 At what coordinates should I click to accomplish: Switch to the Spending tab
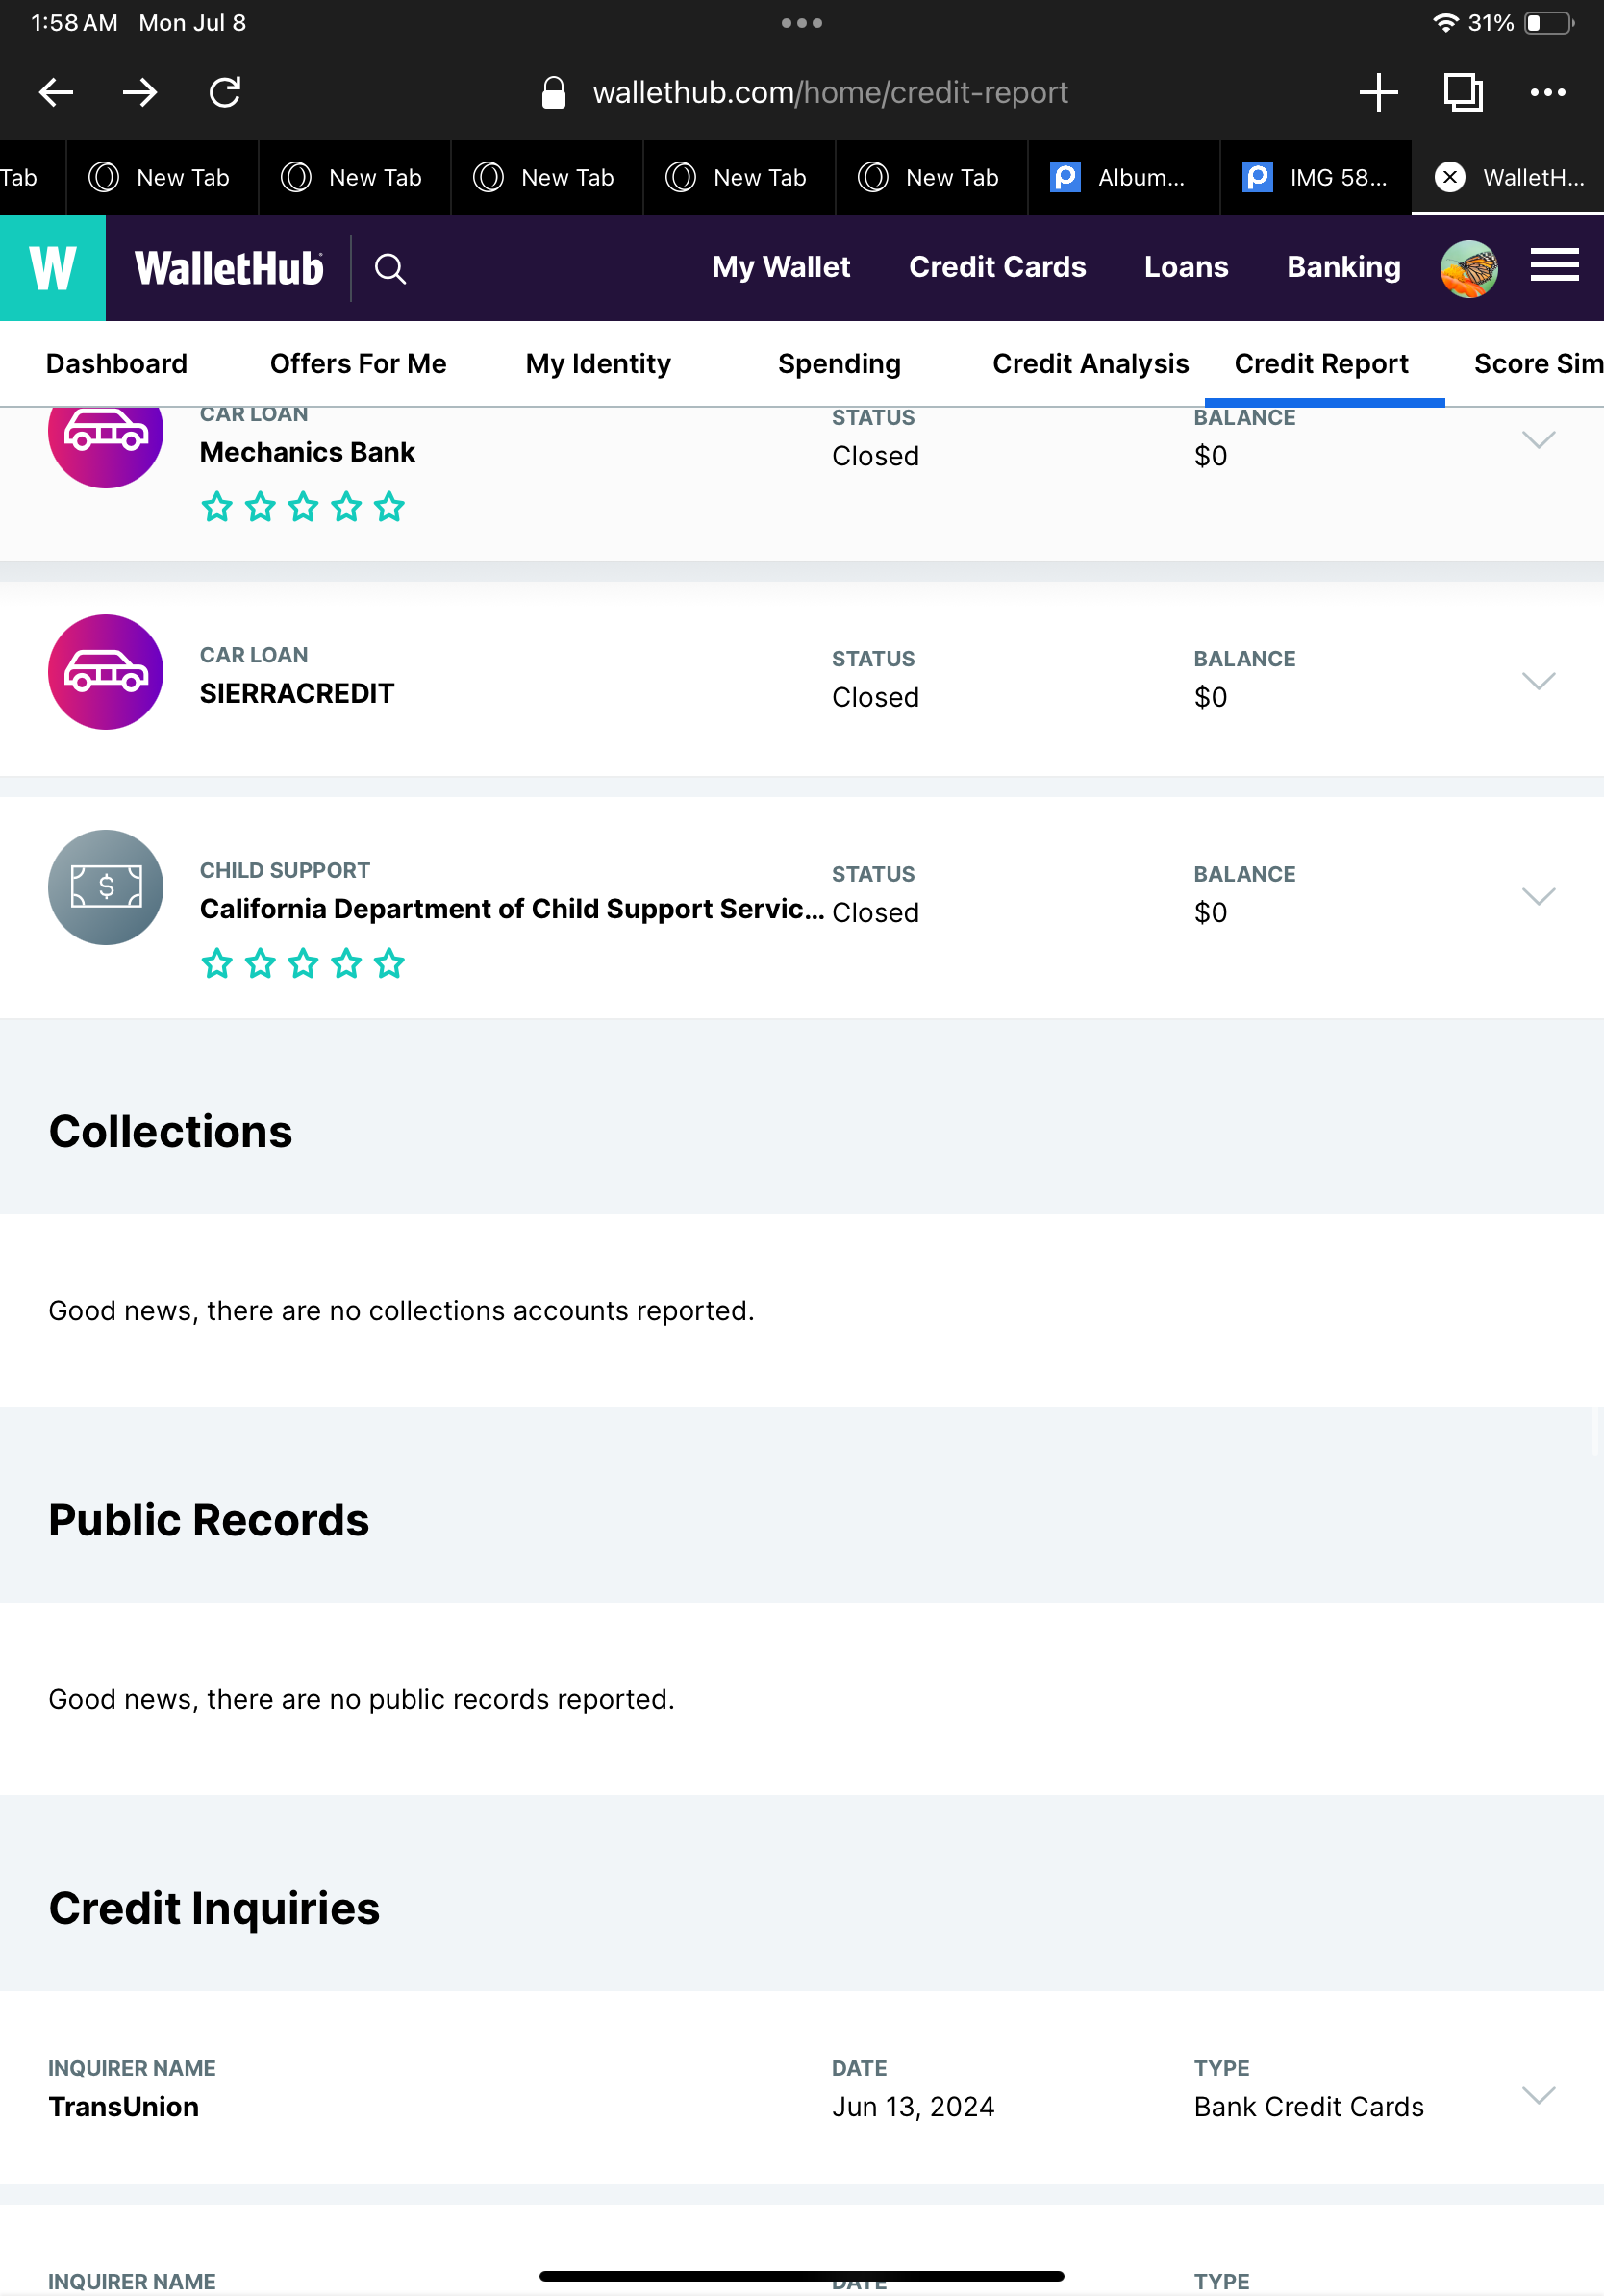pyautogui.click(x=839, y=364)
